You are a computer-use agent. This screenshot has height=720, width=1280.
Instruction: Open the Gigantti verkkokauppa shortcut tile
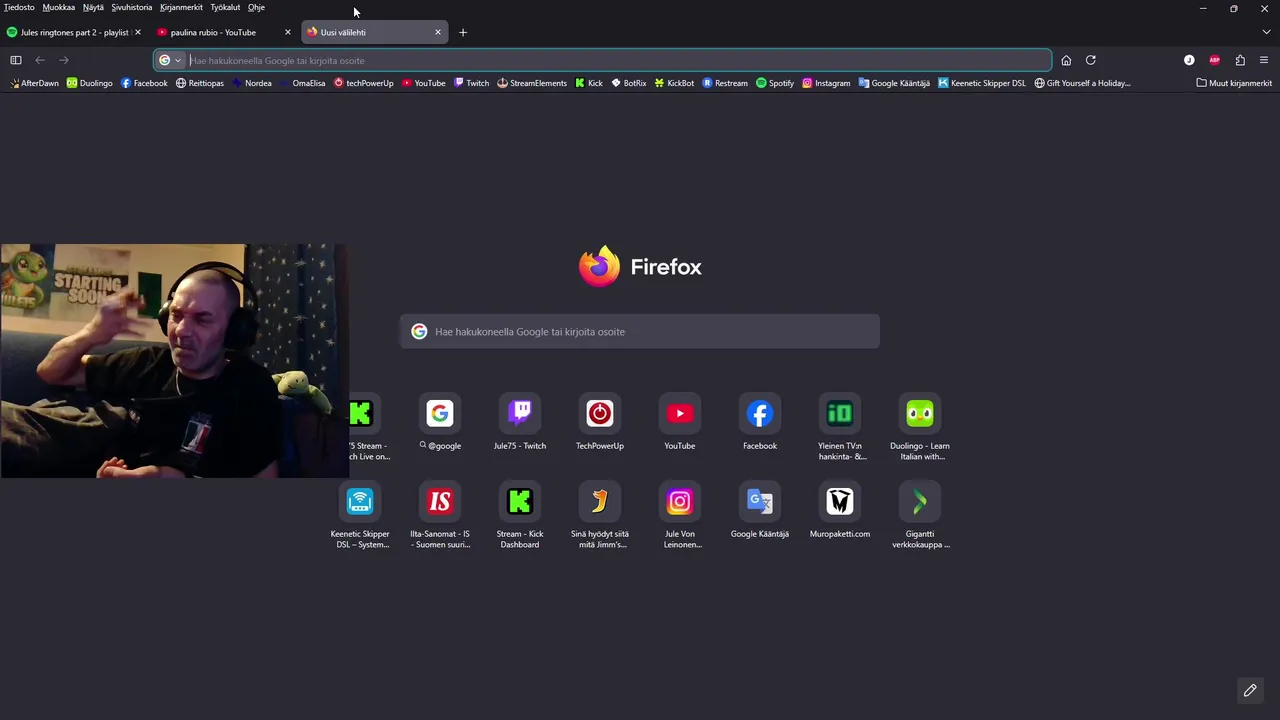[920, 515]
